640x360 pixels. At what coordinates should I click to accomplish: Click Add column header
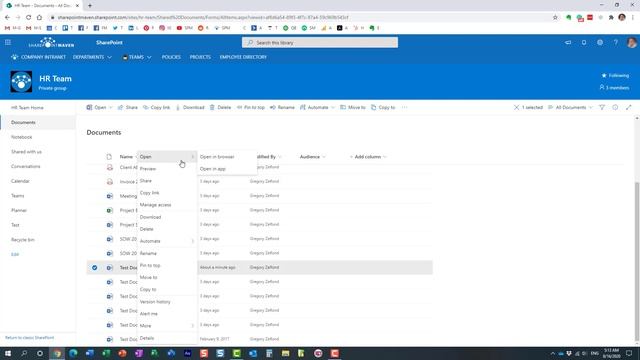[x=368, y=157]
